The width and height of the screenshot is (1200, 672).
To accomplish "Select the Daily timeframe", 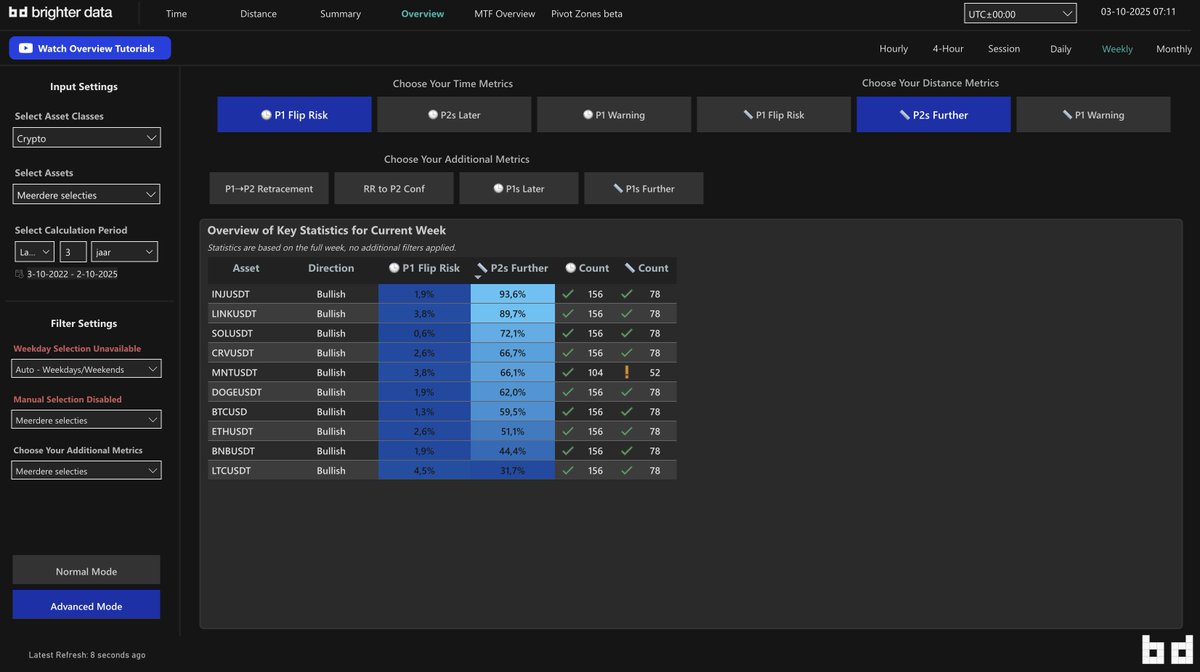I will point(1061,49).
